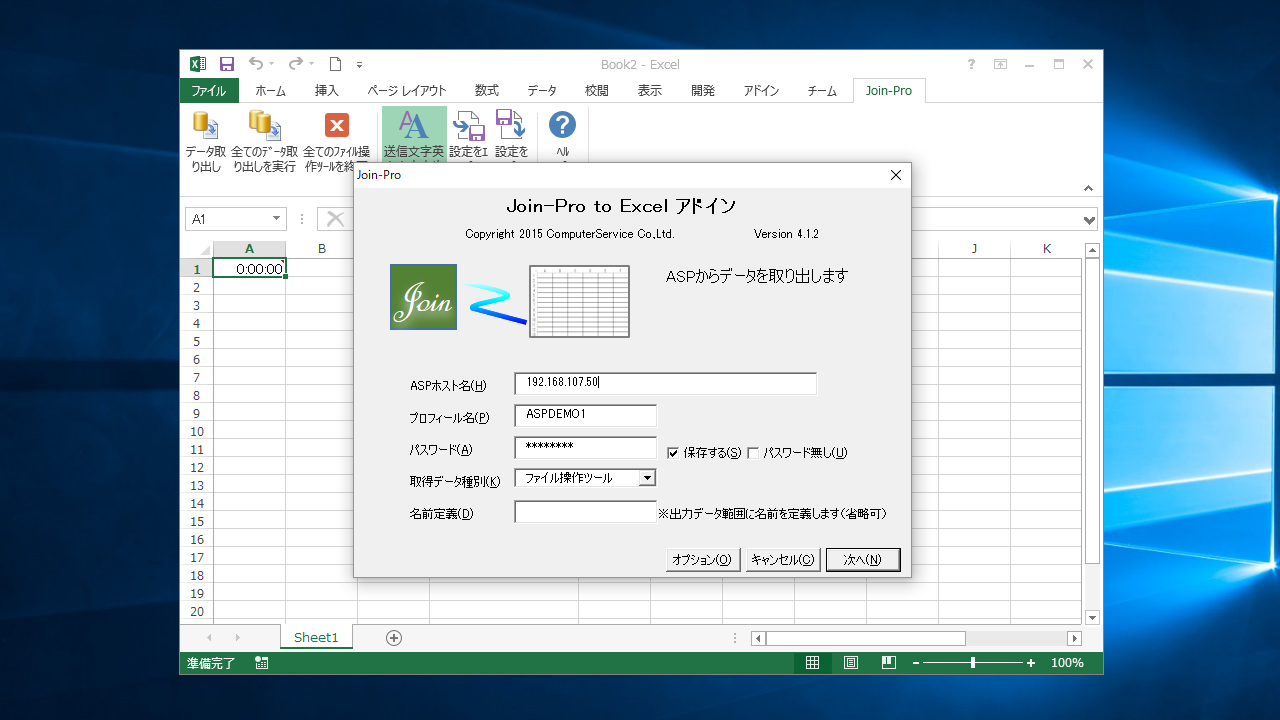Click the formula bar cancel X icon
This screenshot has height=720, width=1280.
tap(336, 219)
